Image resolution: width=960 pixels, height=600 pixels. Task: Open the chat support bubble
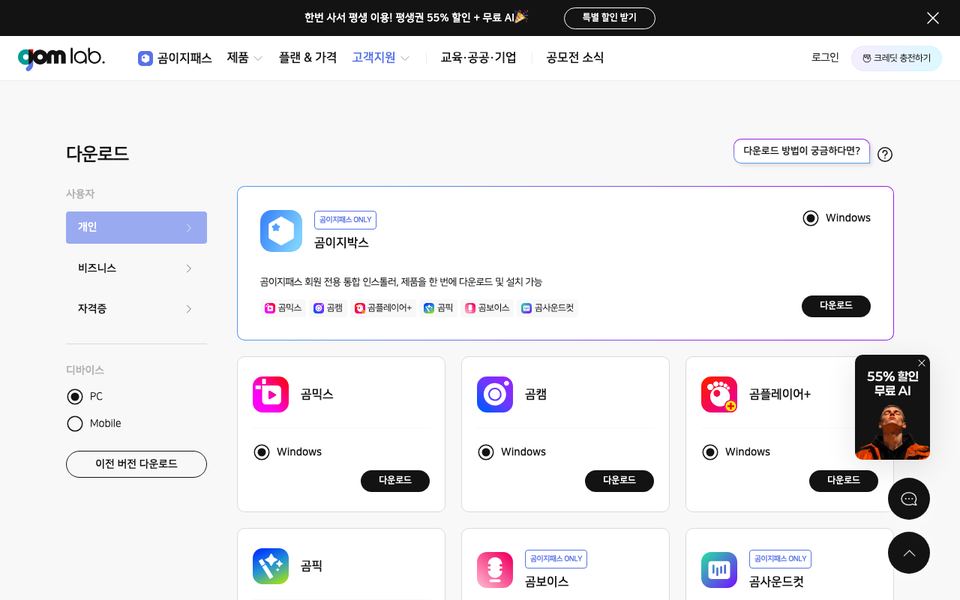pyautogui.click(x=909, y=499)
